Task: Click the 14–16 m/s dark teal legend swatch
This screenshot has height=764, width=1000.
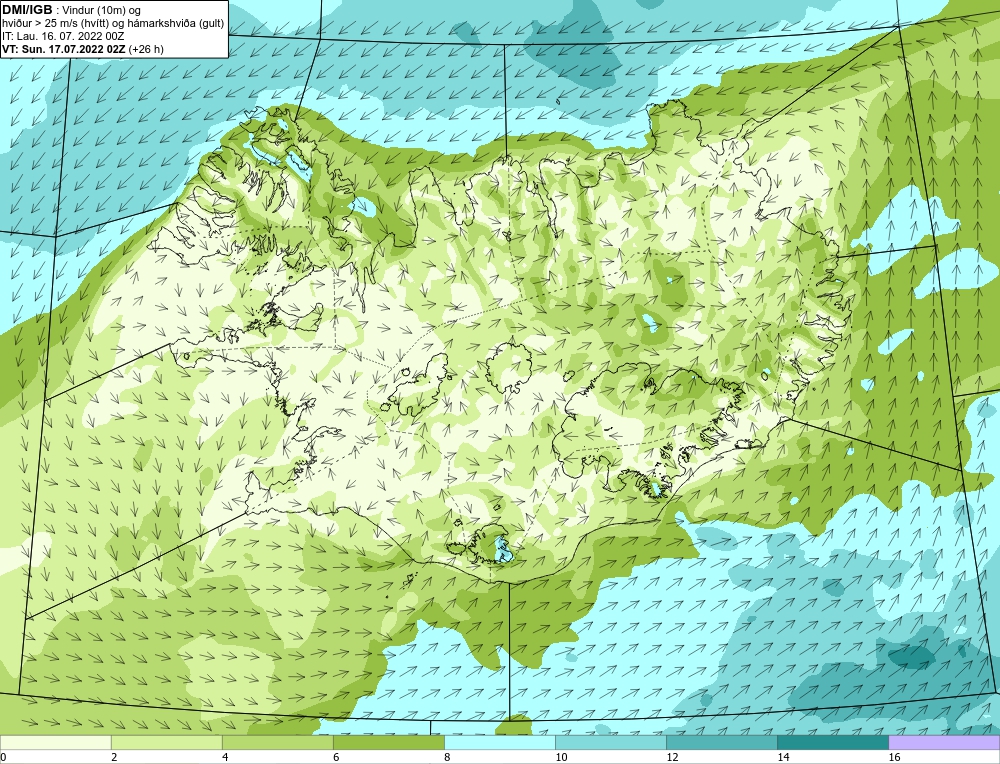Action: (x=832, y=742)
